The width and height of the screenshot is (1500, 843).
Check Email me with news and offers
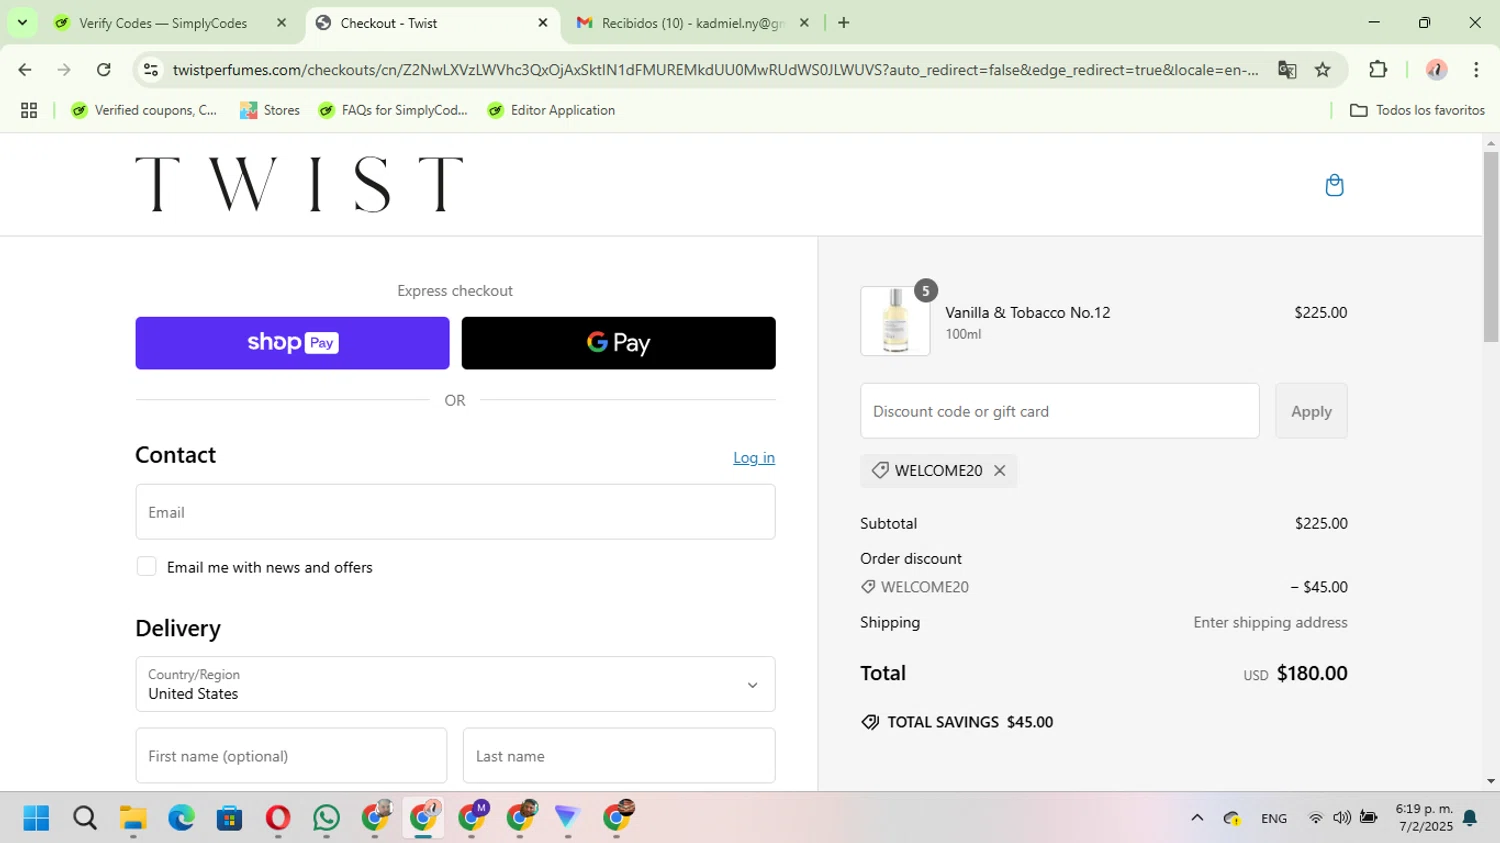click(147, 567)
